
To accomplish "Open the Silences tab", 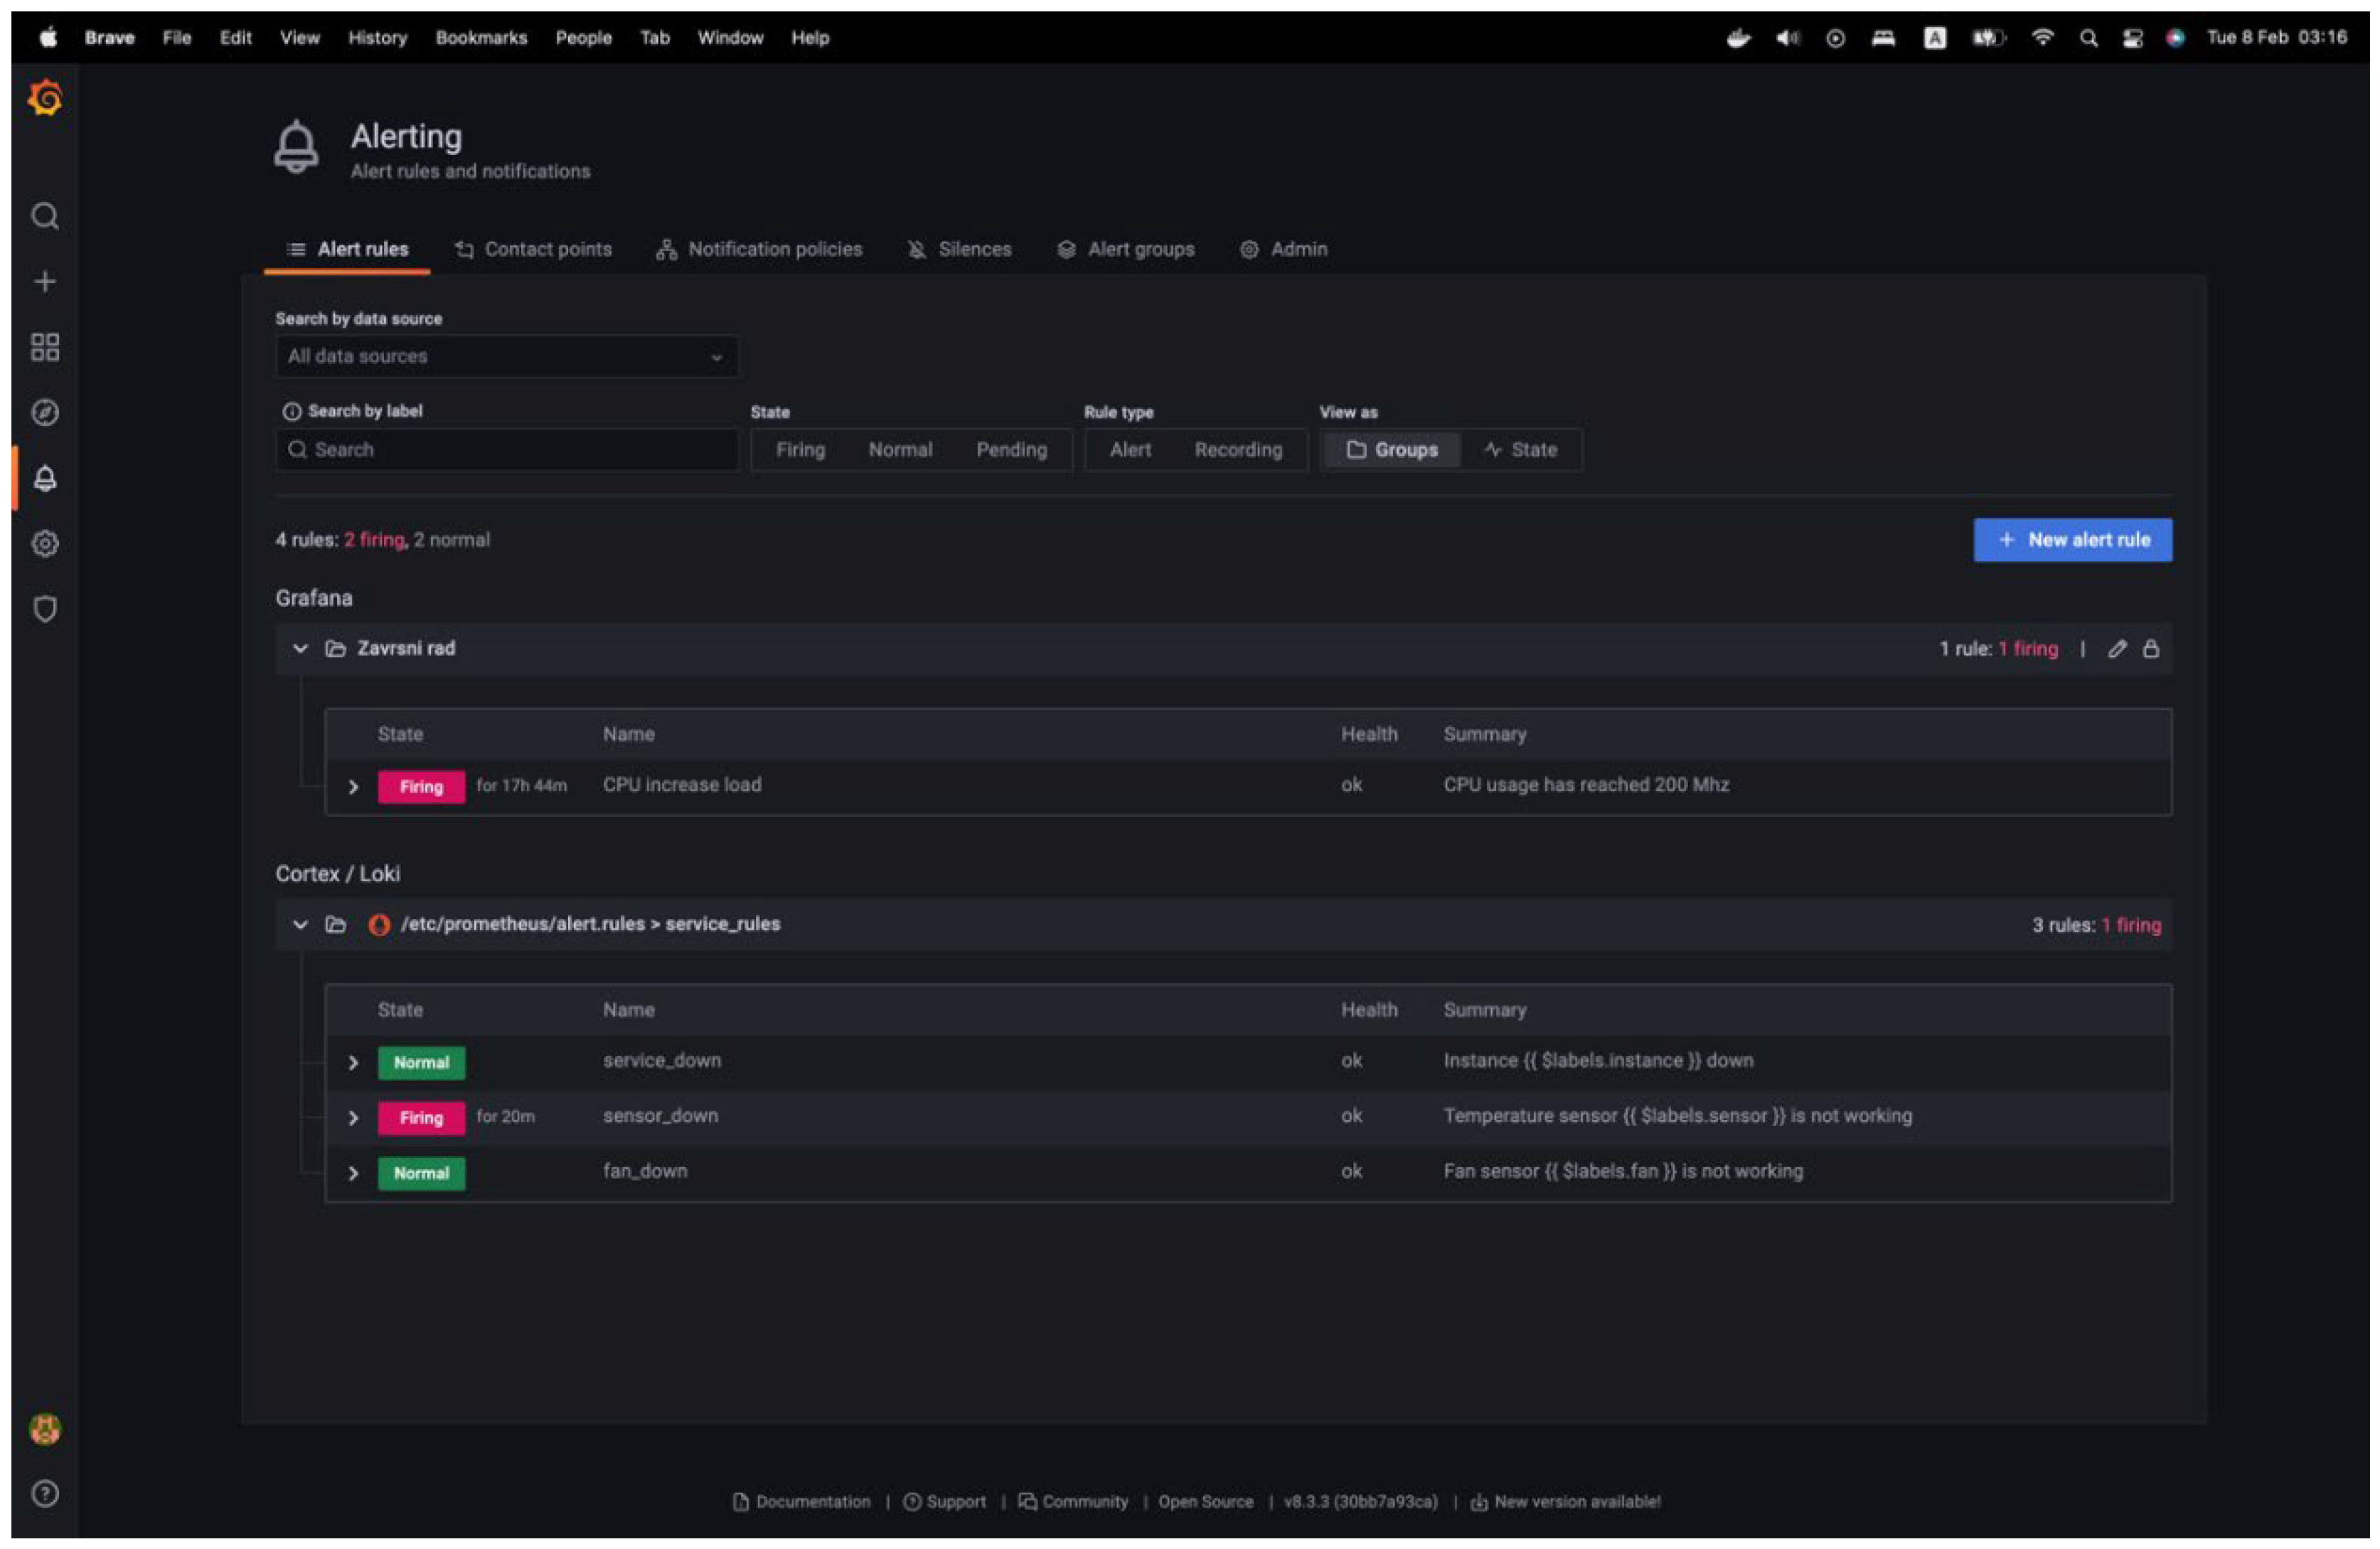I will coord(959,249).
